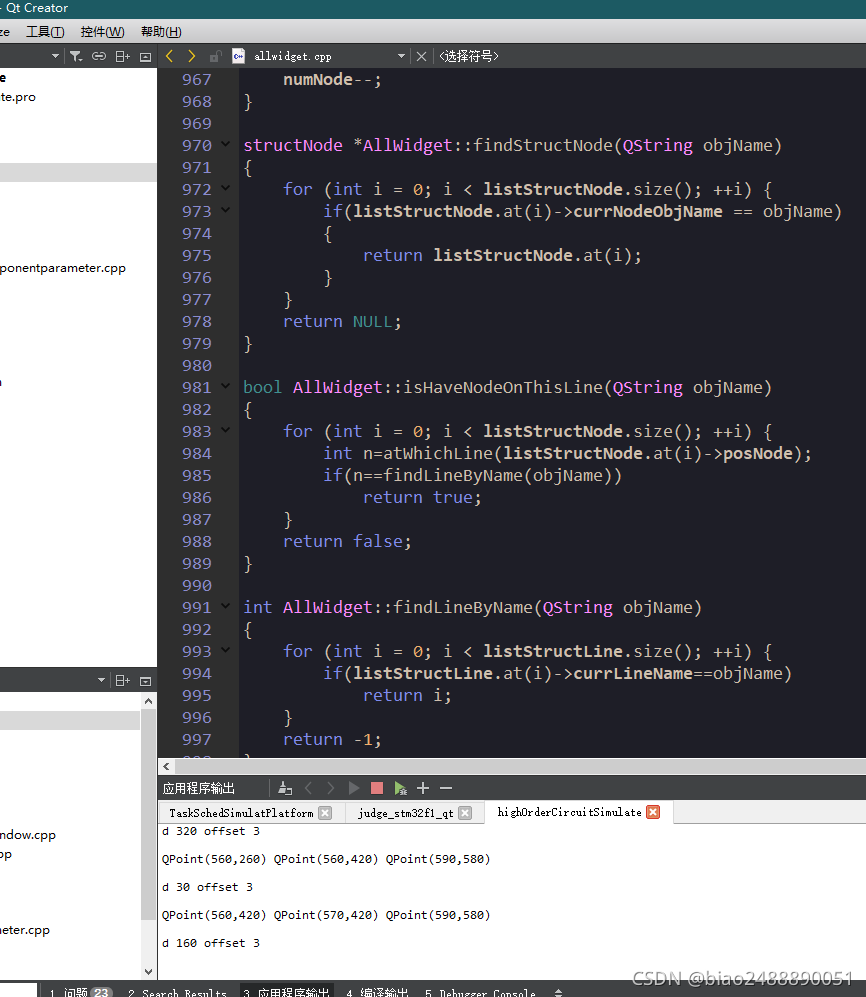The image size is (866, 997).
Task: Attach debugger to running application icon
Action: pos(401,788)
